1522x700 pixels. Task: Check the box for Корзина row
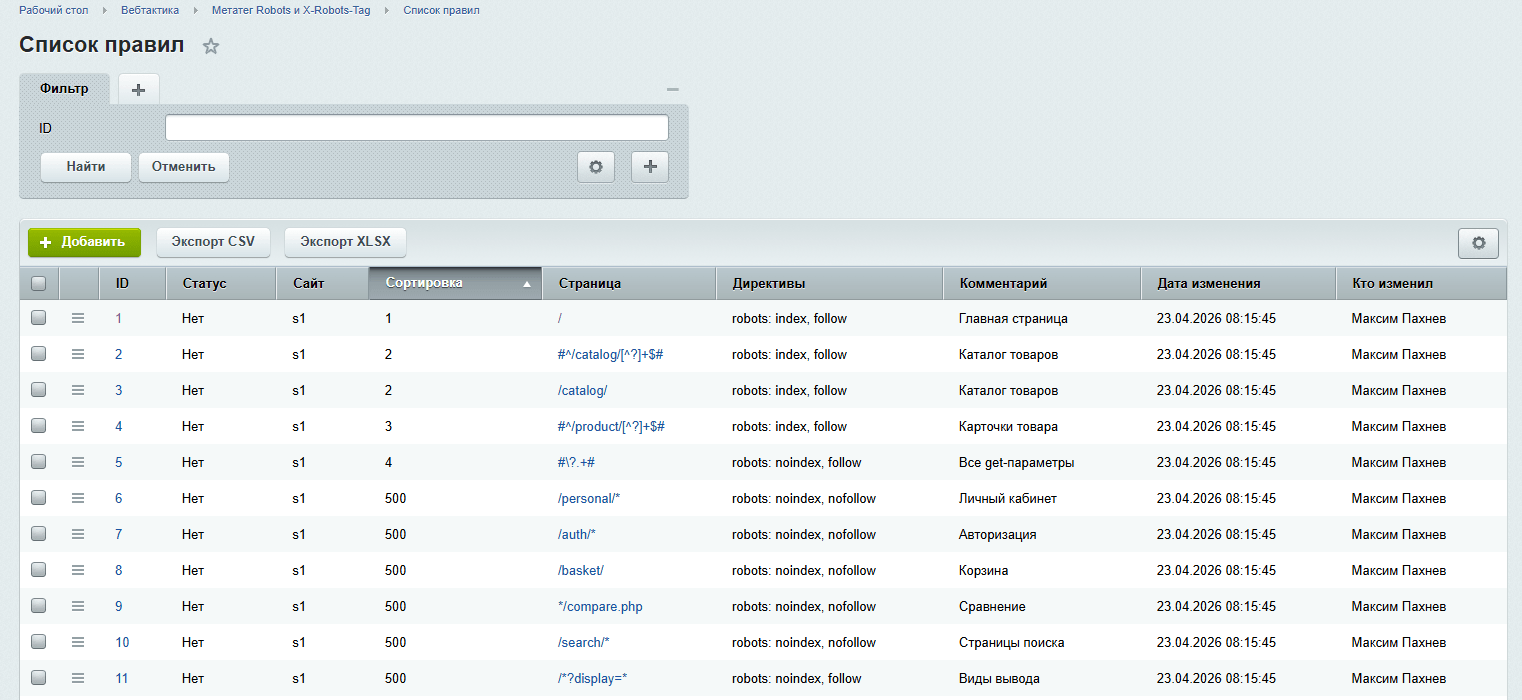click(39, 570)
